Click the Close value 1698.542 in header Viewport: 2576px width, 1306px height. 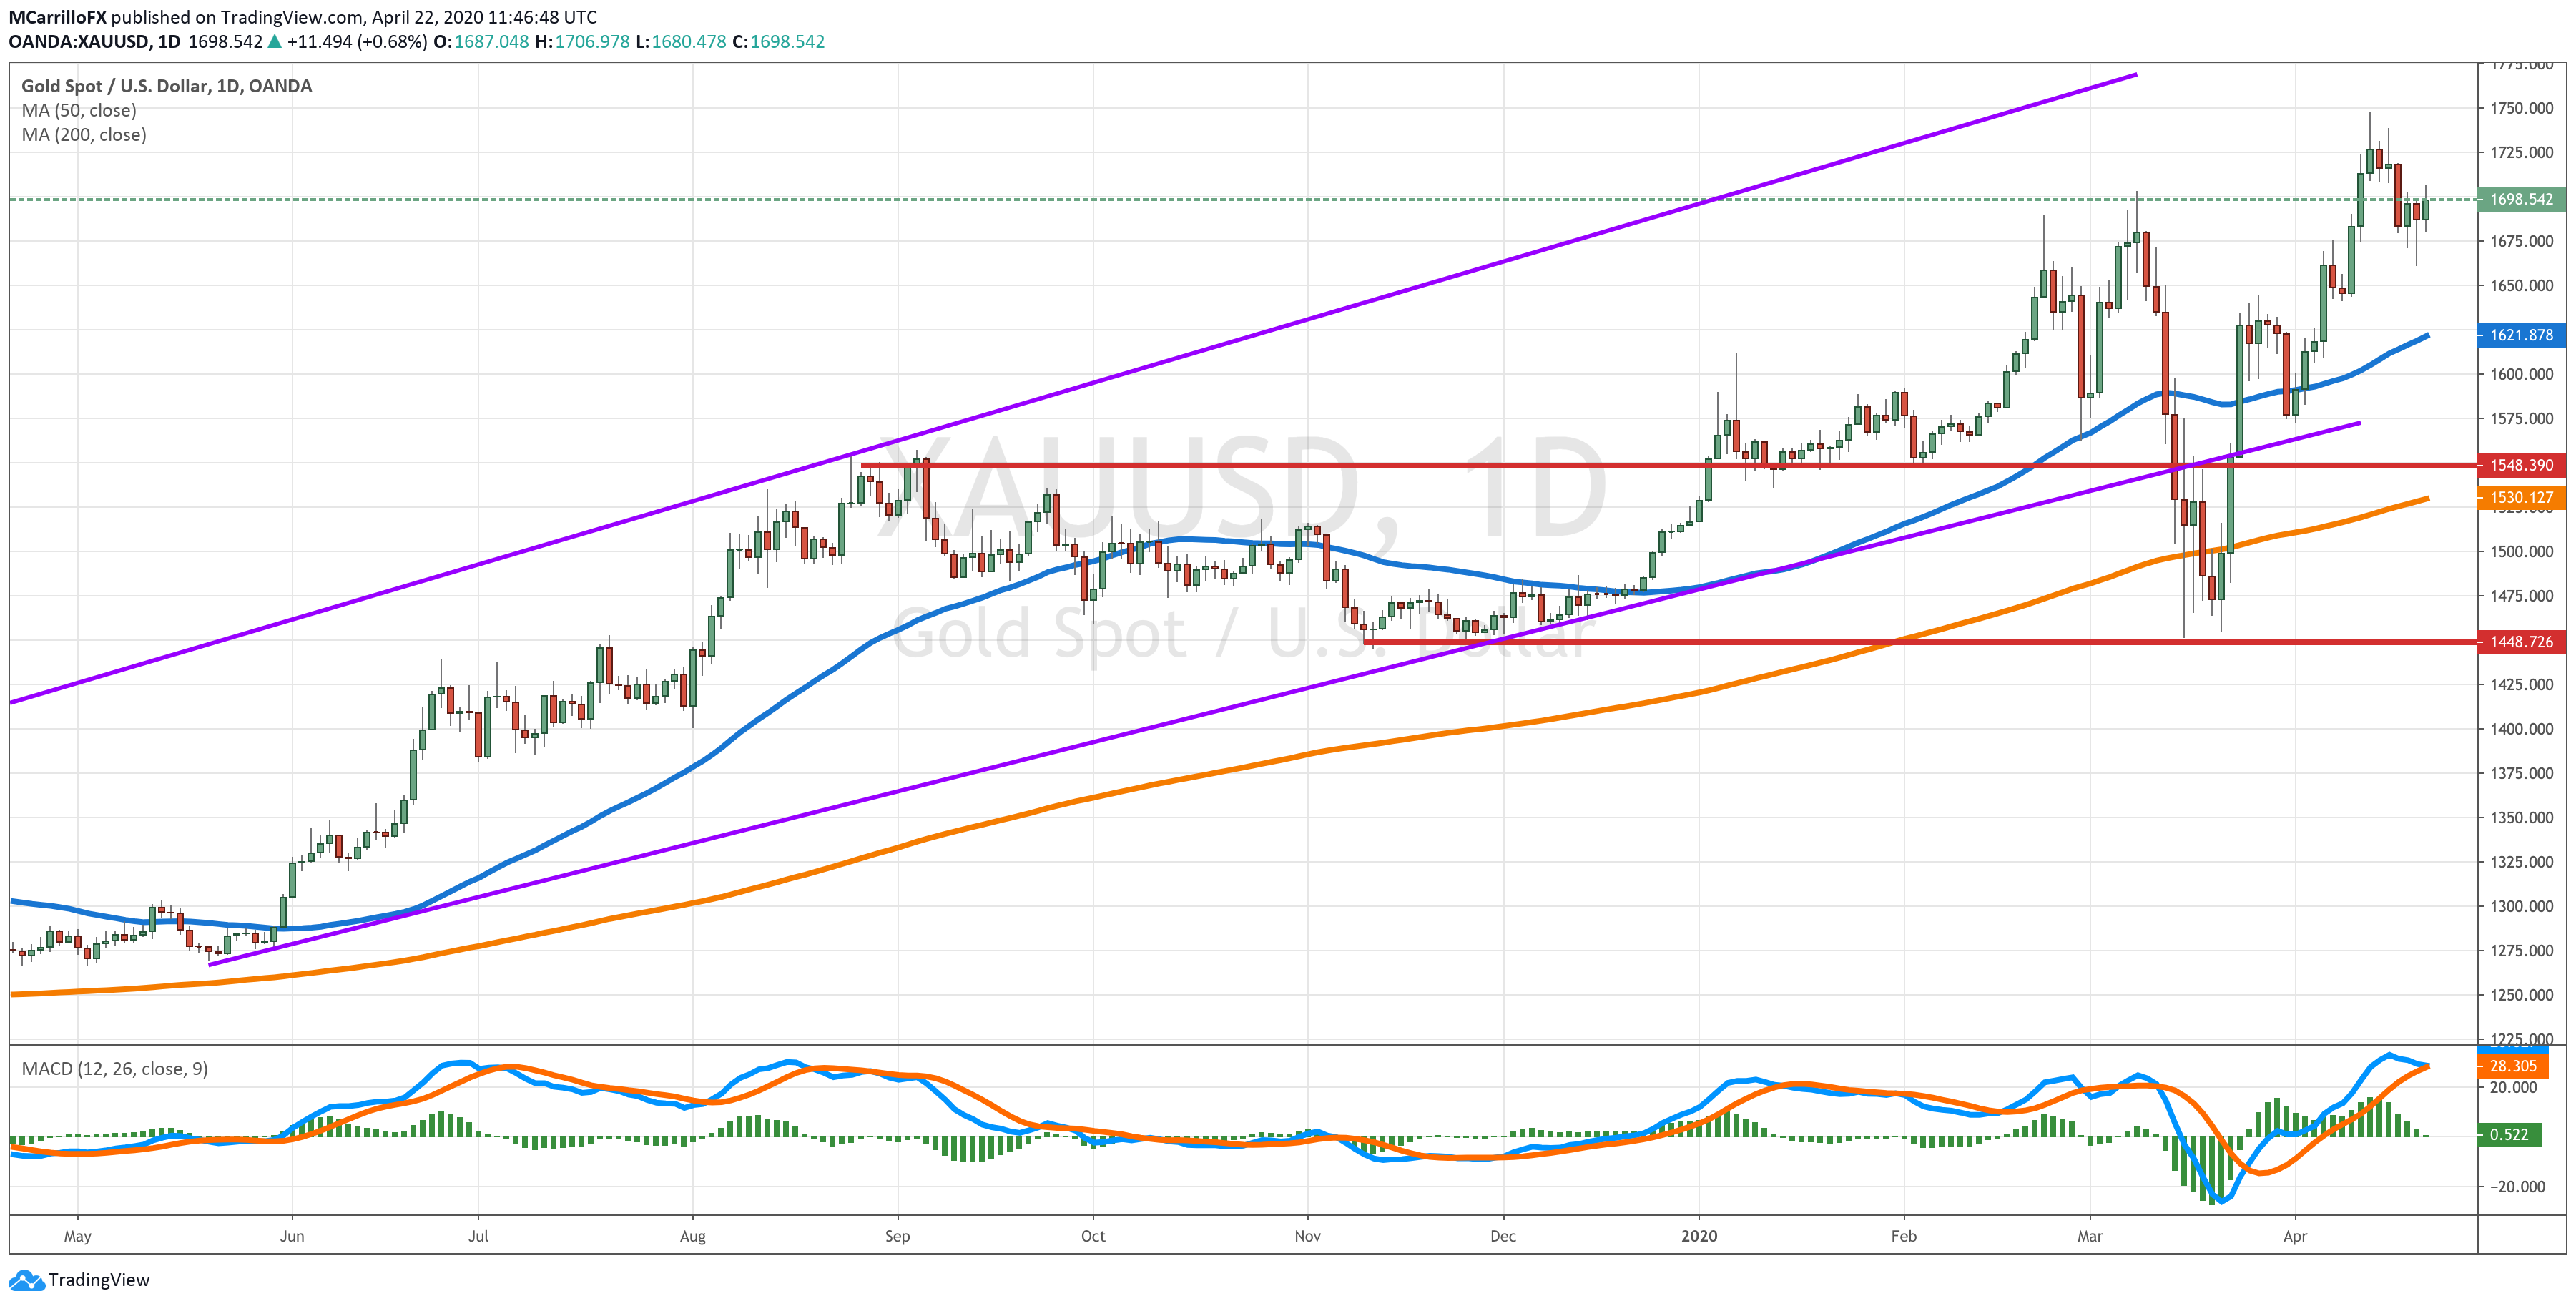coord(787,42)
